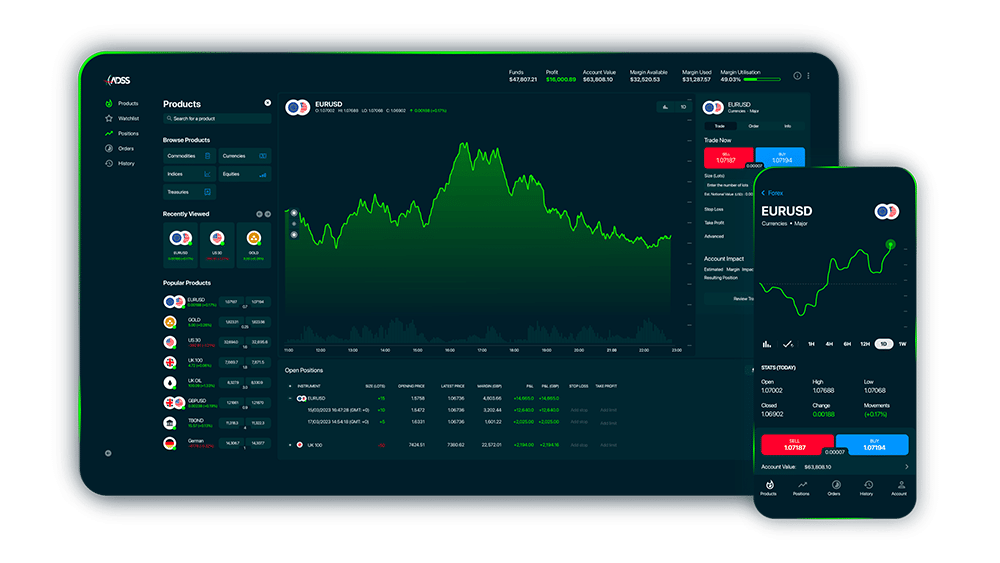Click the red SELL button on desktop
1000x563 pixels.
[728, 159]
